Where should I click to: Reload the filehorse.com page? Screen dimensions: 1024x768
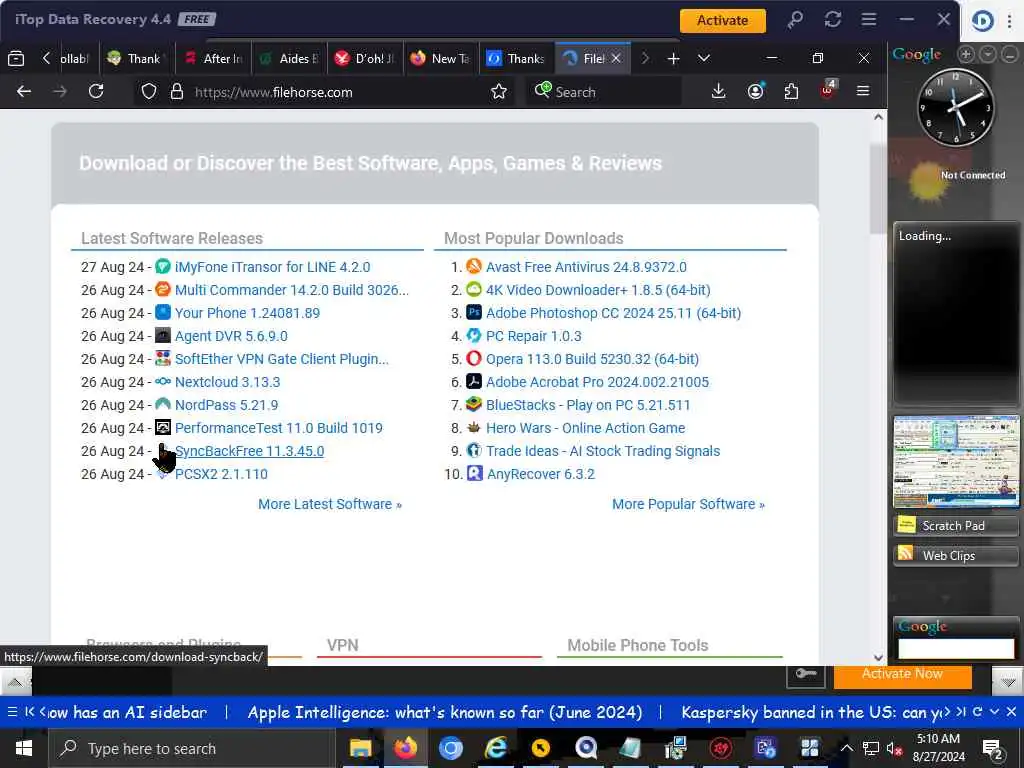point(96,91)
